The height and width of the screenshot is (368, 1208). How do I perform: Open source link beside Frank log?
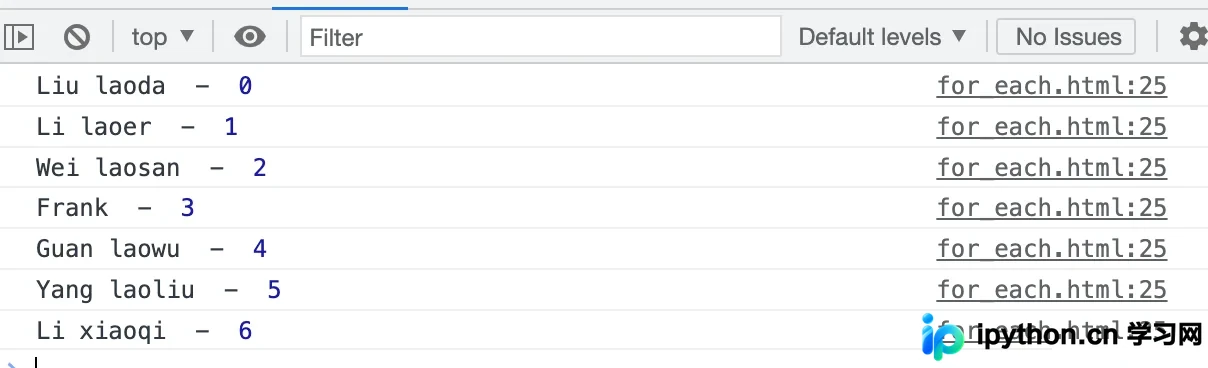1052,208
